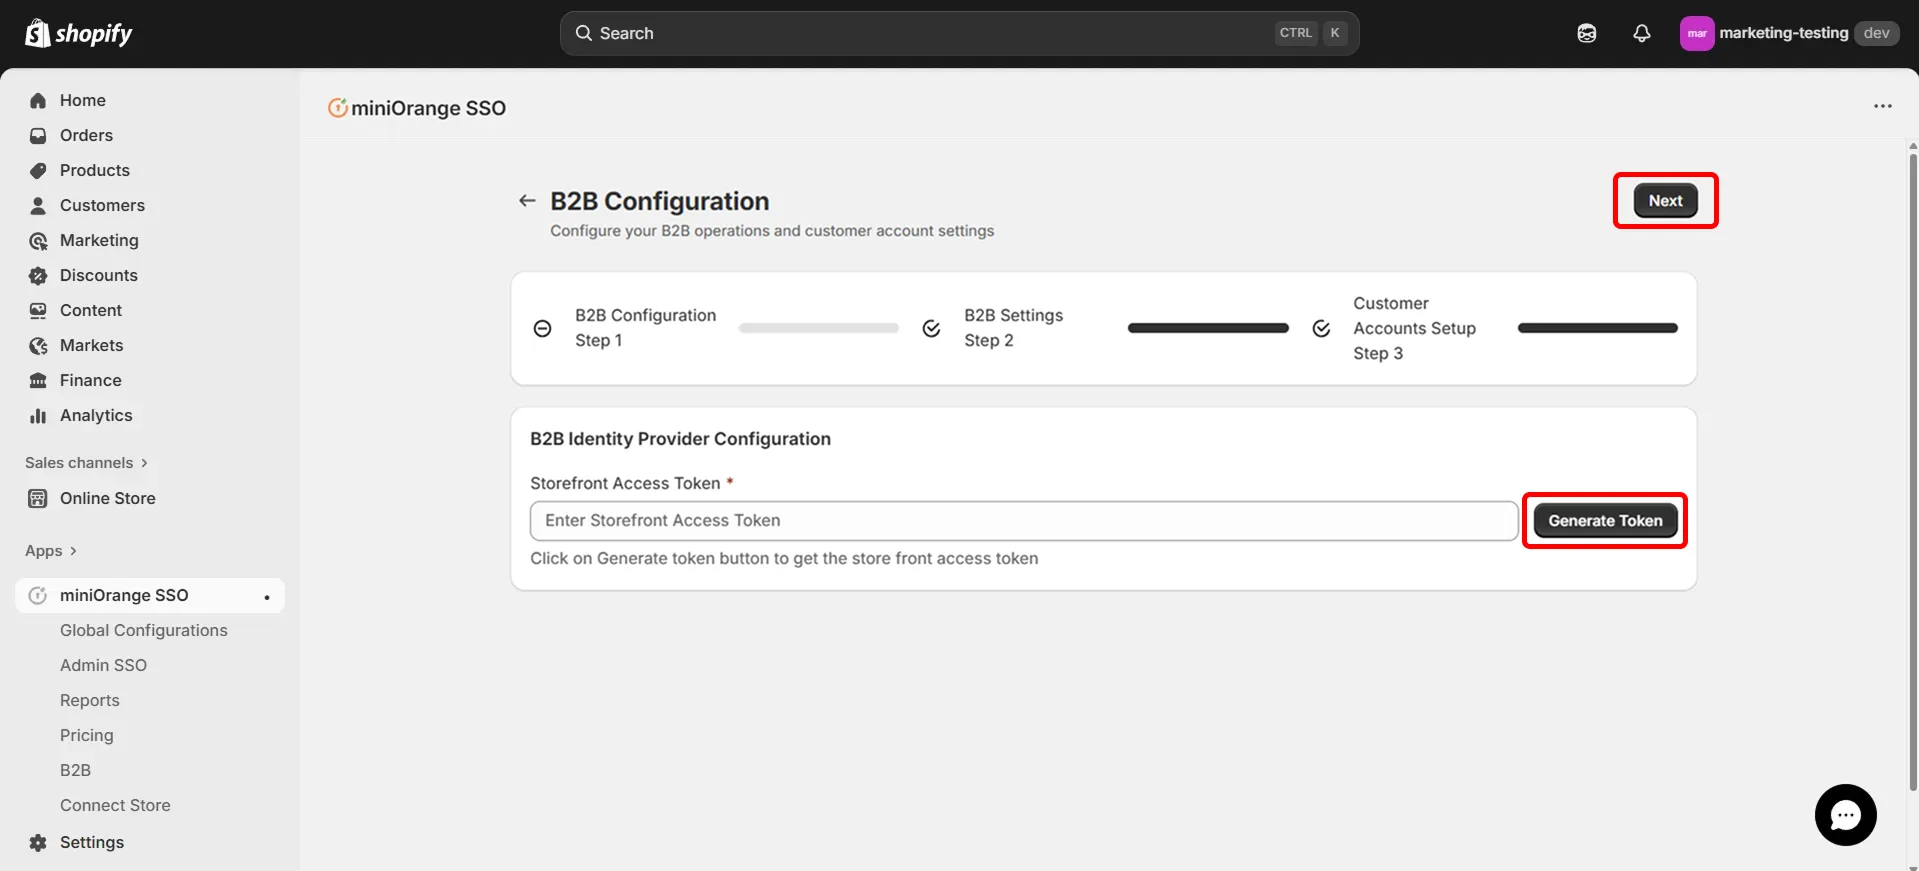Click the Step 1 progress bar
Image resolution: width=1919 pixels, height=871 pixels.
point(819,328)
